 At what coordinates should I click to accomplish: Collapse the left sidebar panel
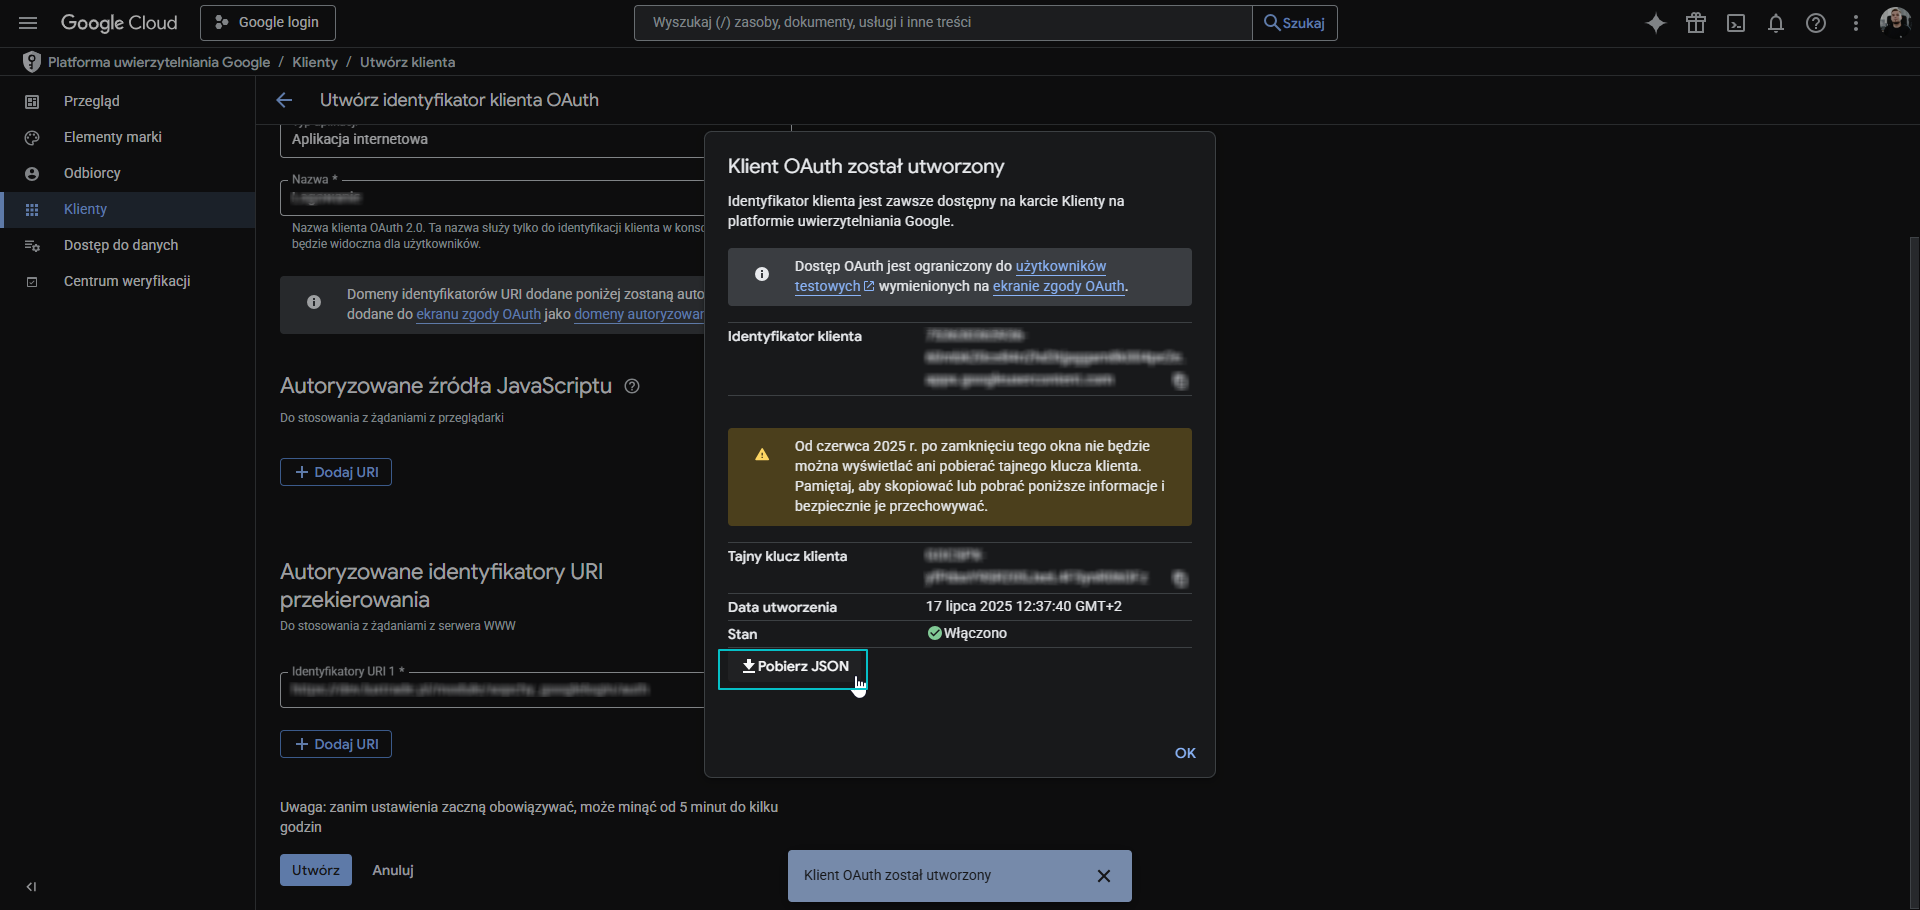pos(31,887)
